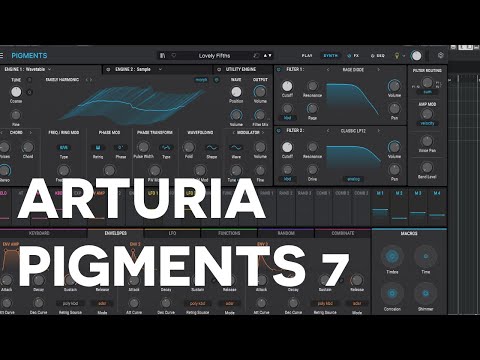
Task: Toggle Utility Engine power button
Action: (x=219, y=69)
